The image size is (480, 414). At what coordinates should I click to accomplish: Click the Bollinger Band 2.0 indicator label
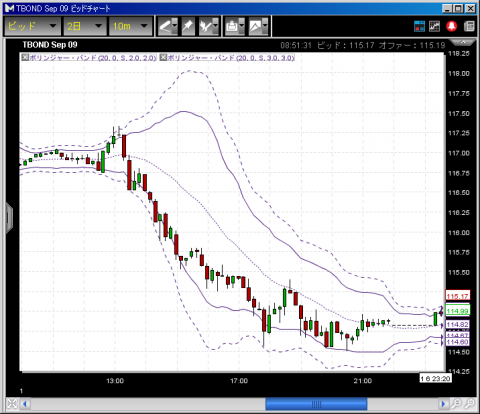[93, 58]
